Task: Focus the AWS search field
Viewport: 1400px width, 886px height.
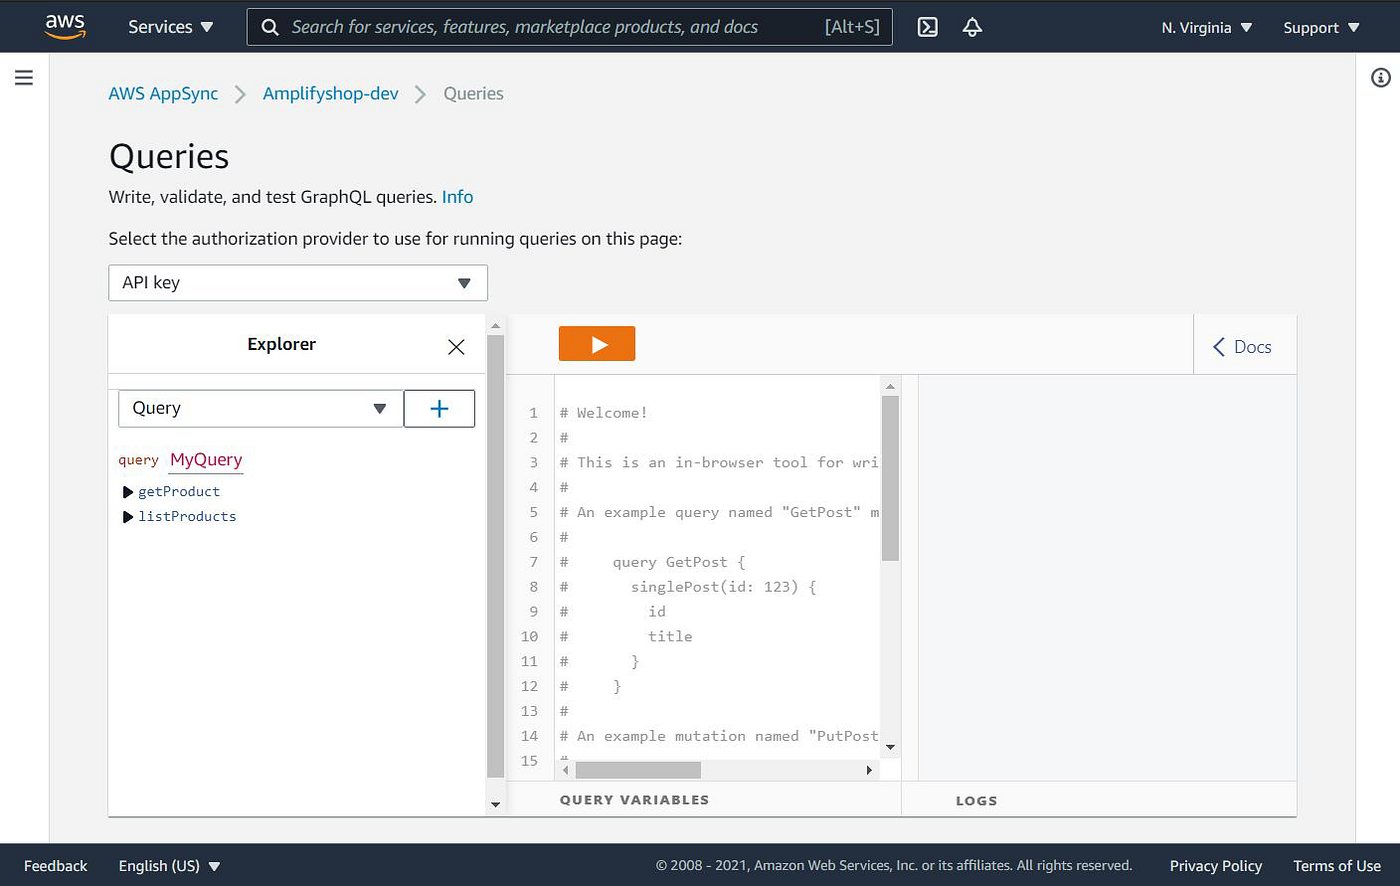Action: [570, 27]
